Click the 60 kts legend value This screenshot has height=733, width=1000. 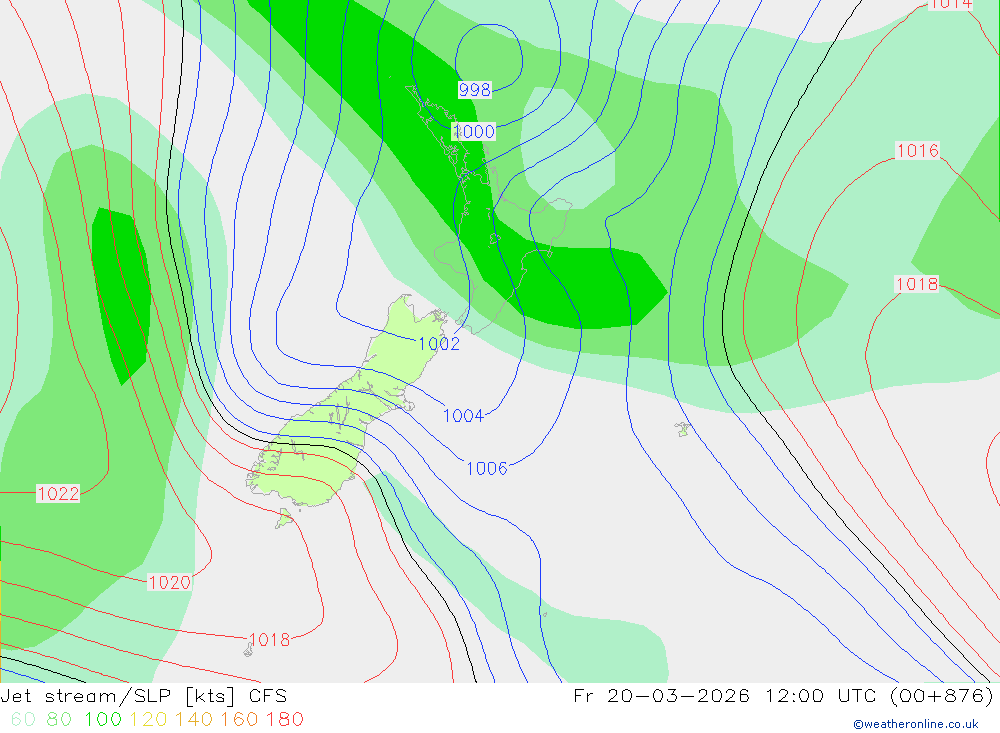coord(23,720)
